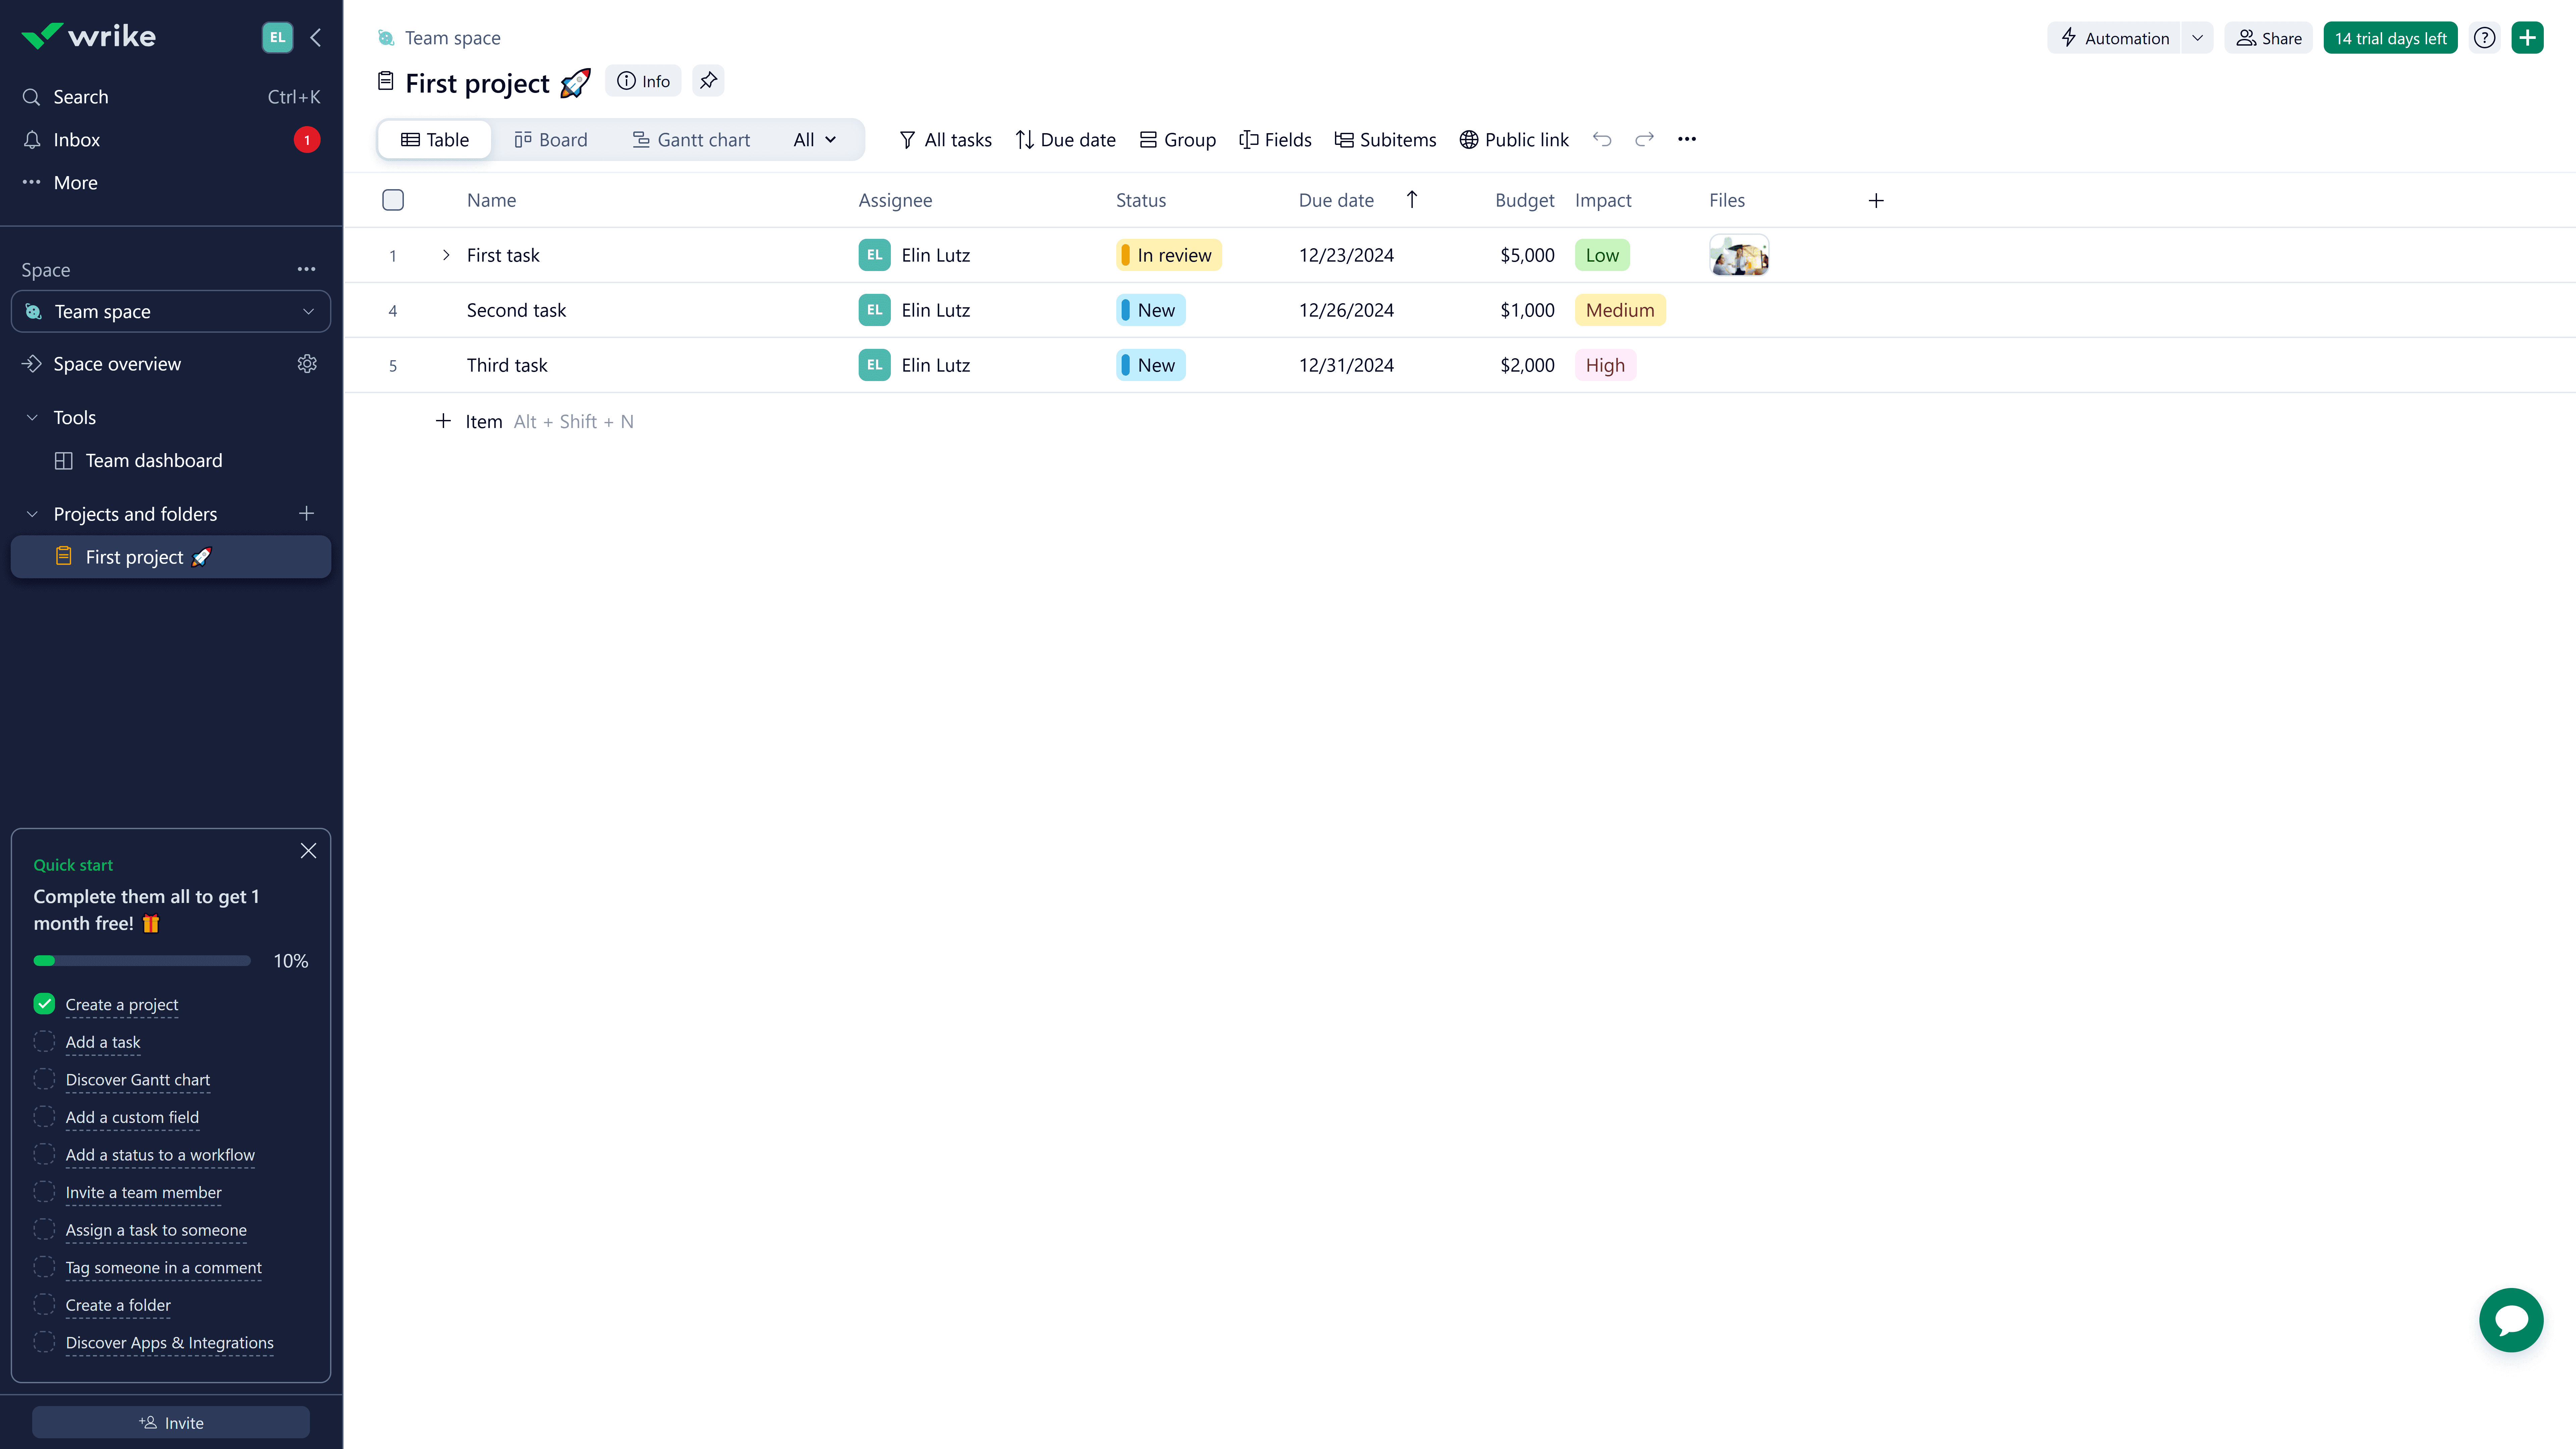Toggle the Create a project completed checkmark

[44, 1004]
